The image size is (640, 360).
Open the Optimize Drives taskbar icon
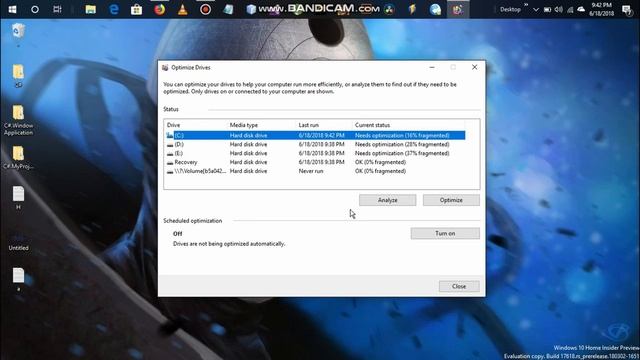458,9
